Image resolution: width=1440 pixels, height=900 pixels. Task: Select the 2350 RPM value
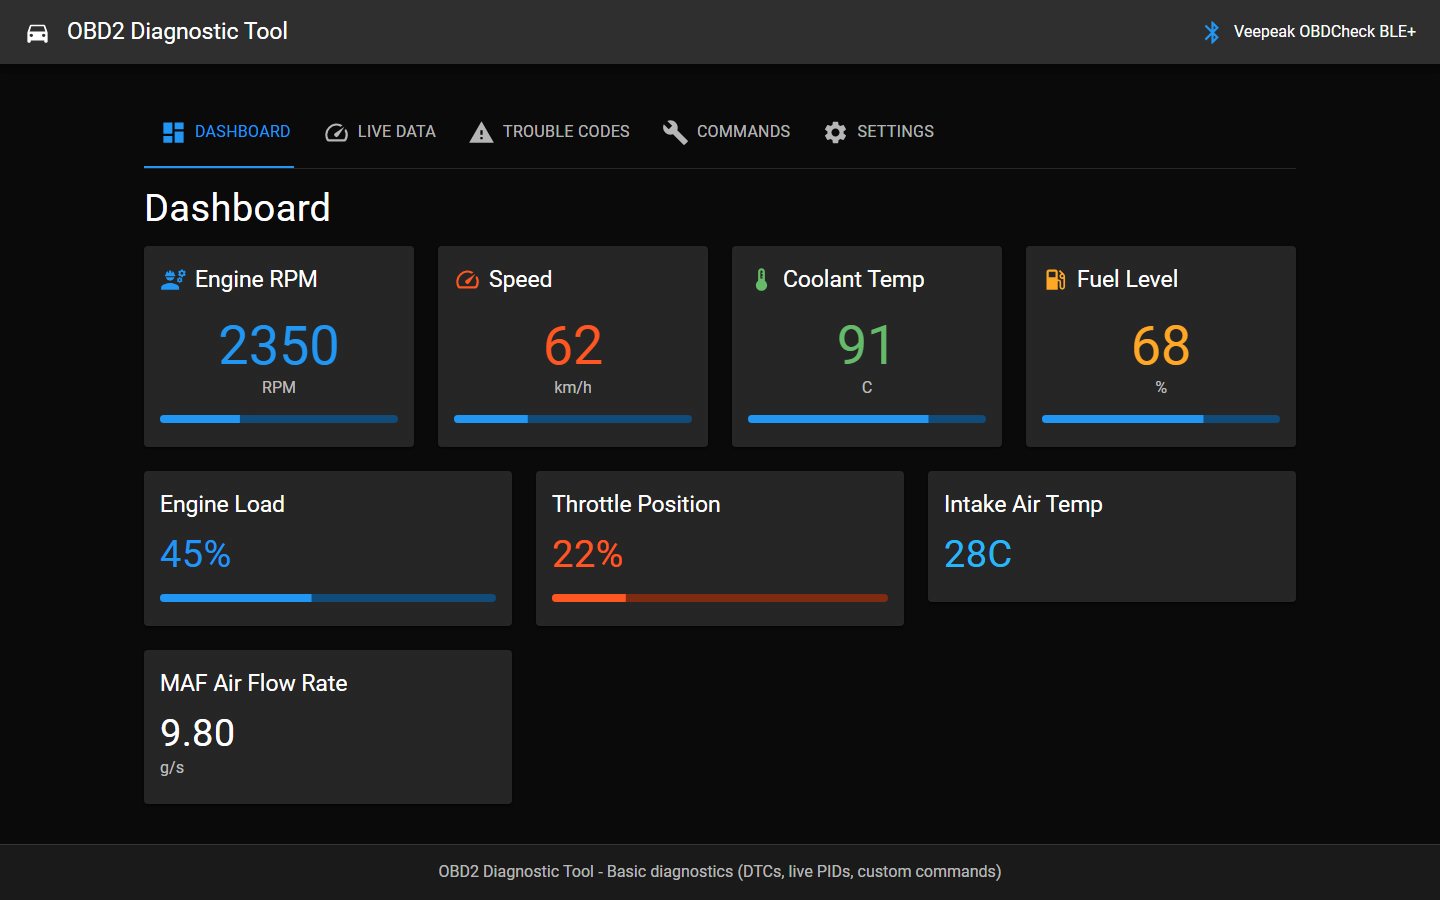click(x=279, y=346)
